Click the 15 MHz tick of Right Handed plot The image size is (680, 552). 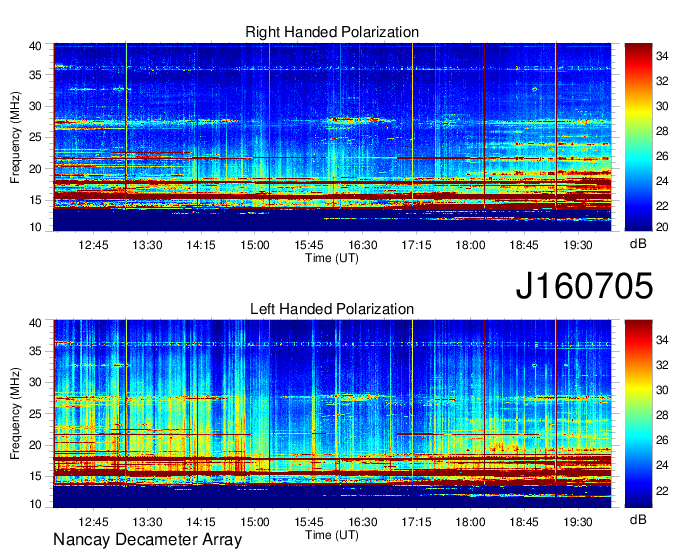35,200
